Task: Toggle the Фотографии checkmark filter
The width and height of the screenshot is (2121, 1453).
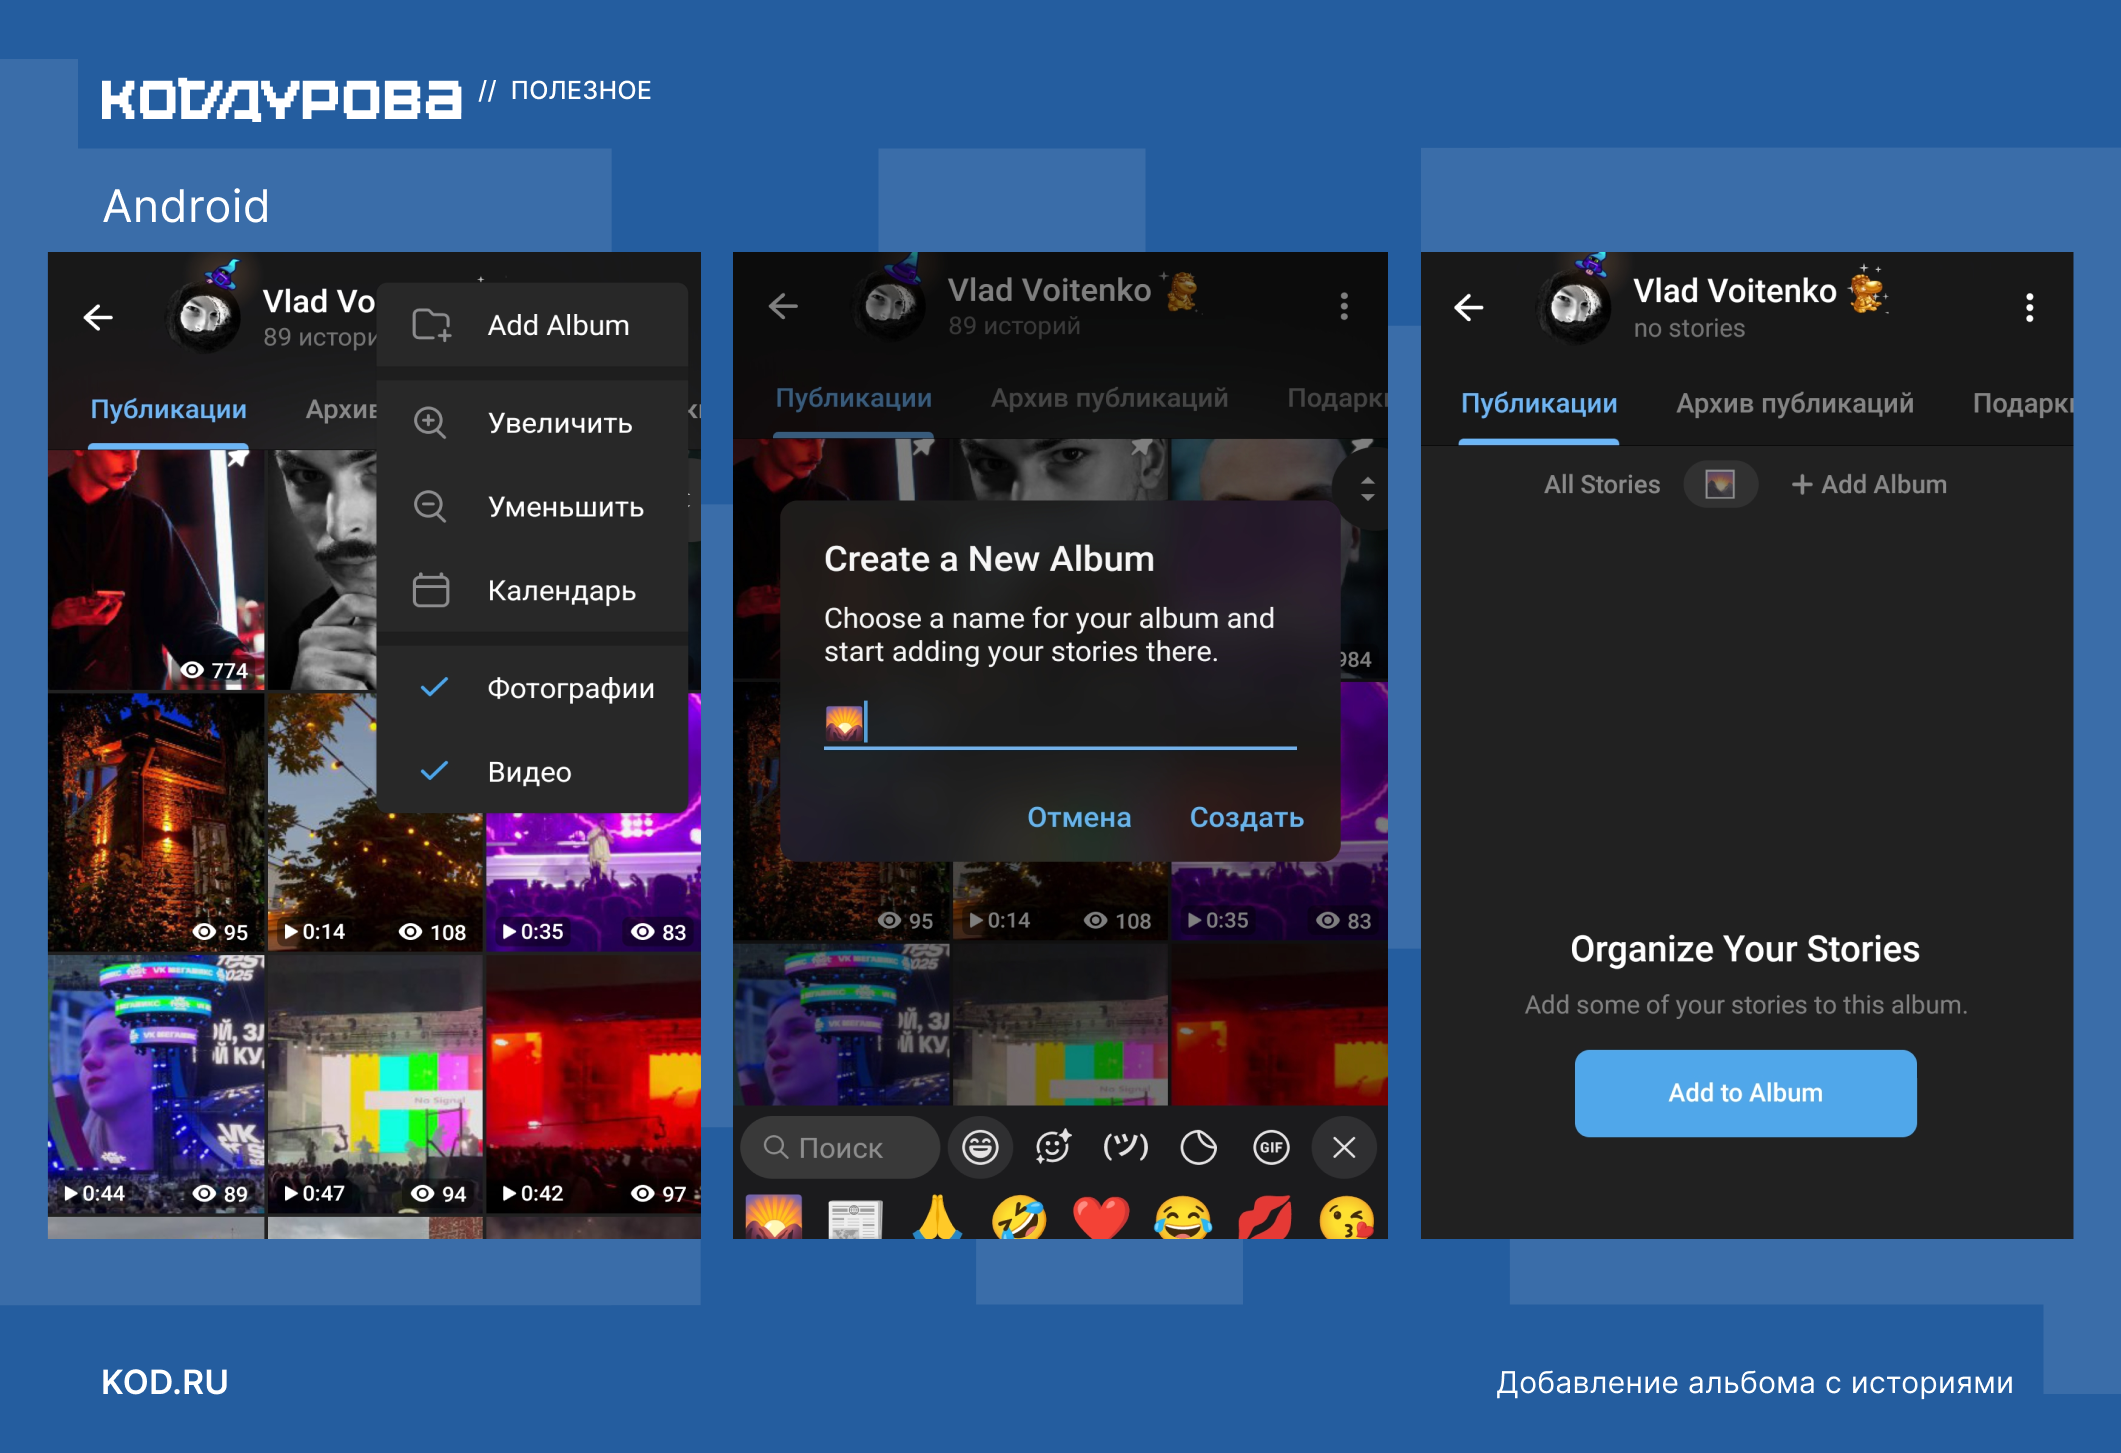Action: click(532, 688)
